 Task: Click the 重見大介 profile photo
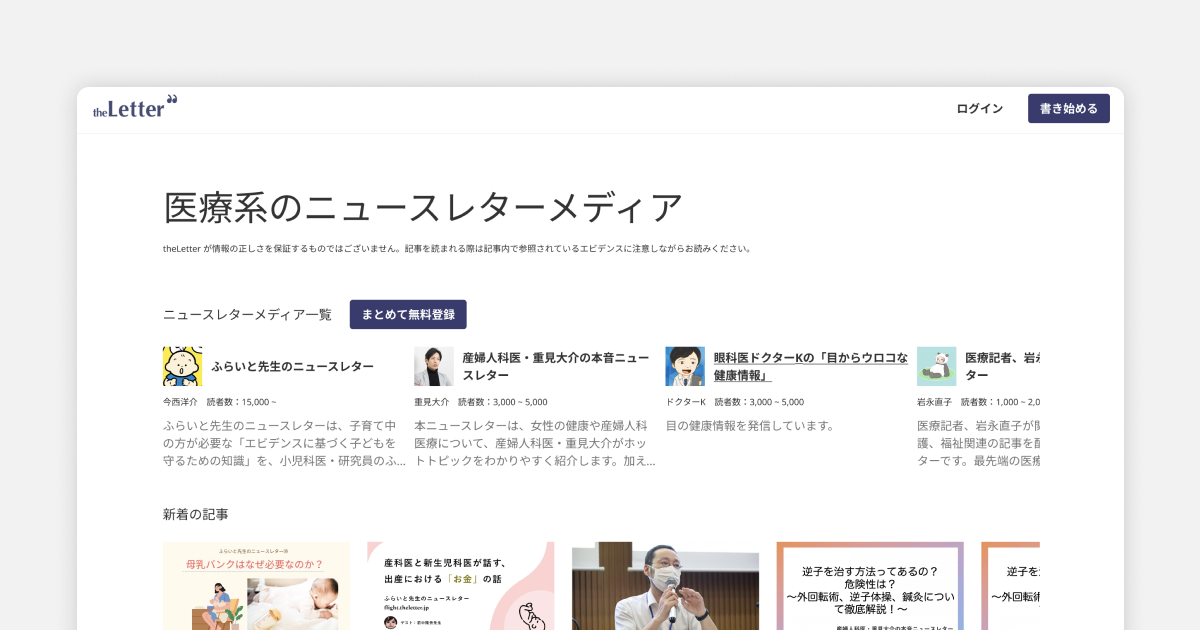(434, 366)
